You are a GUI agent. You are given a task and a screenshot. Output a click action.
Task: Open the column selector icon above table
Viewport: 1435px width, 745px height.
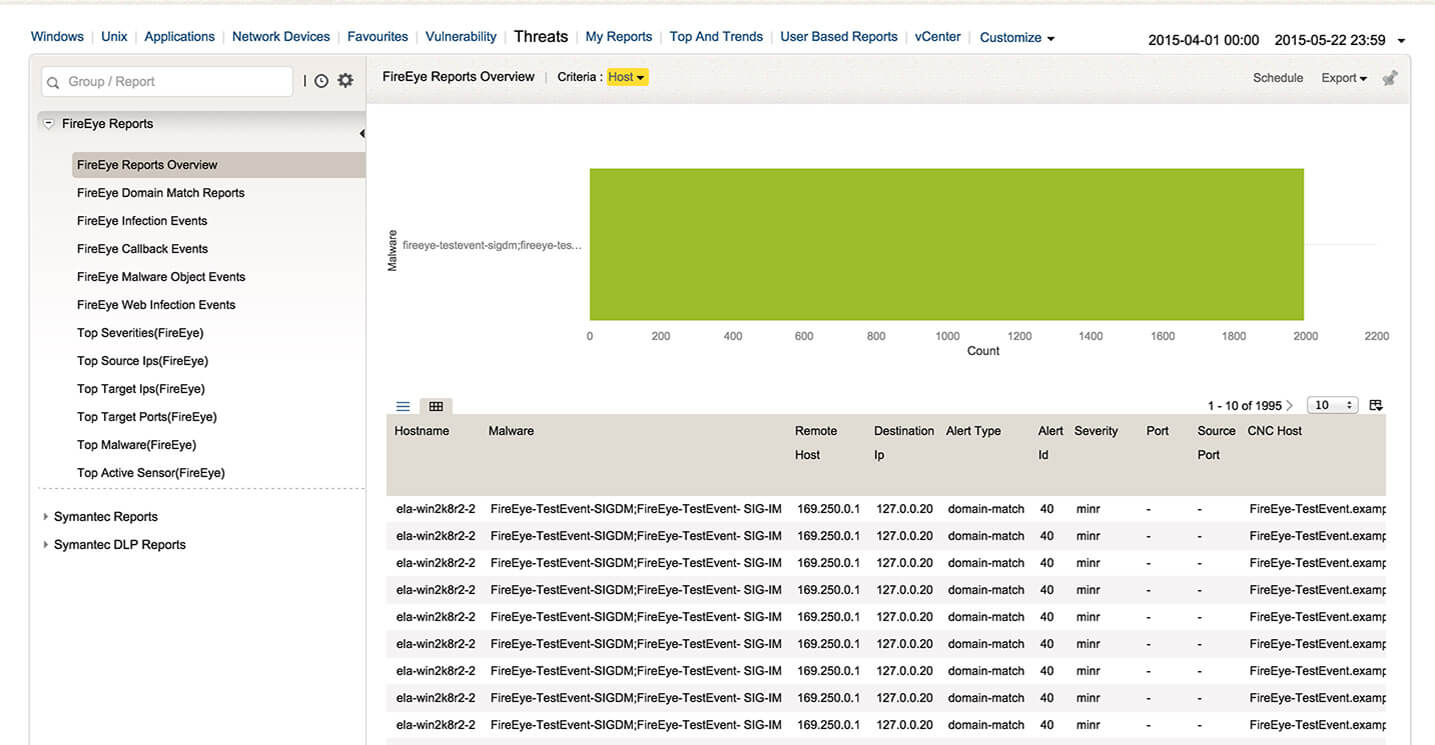coord(1376,405)
